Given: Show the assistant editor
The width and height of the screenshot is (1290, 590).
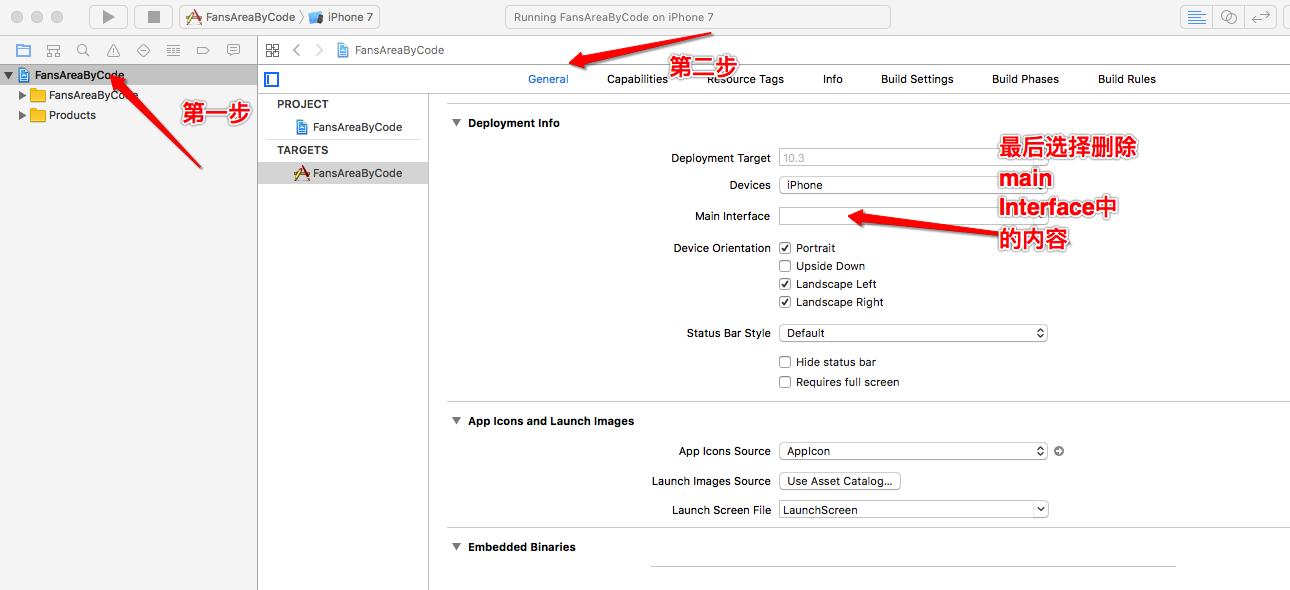Looking at the screenshot, I should 1229,17.
